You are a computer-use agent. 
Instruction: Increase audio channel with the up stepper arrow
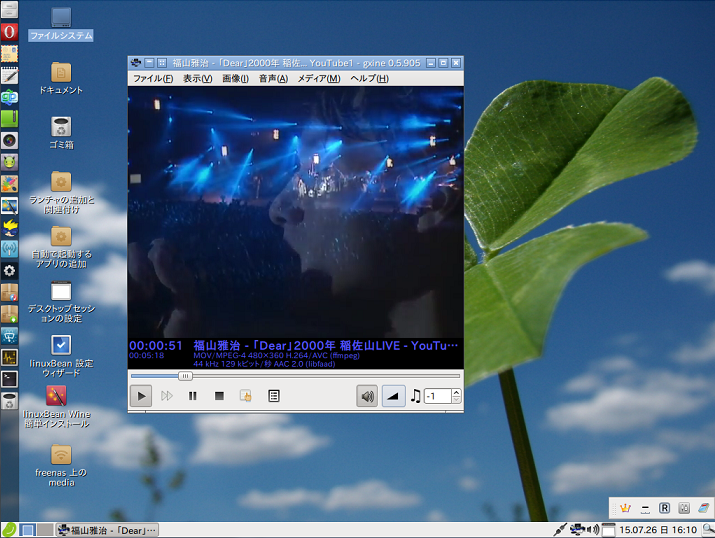pos(456,392)
